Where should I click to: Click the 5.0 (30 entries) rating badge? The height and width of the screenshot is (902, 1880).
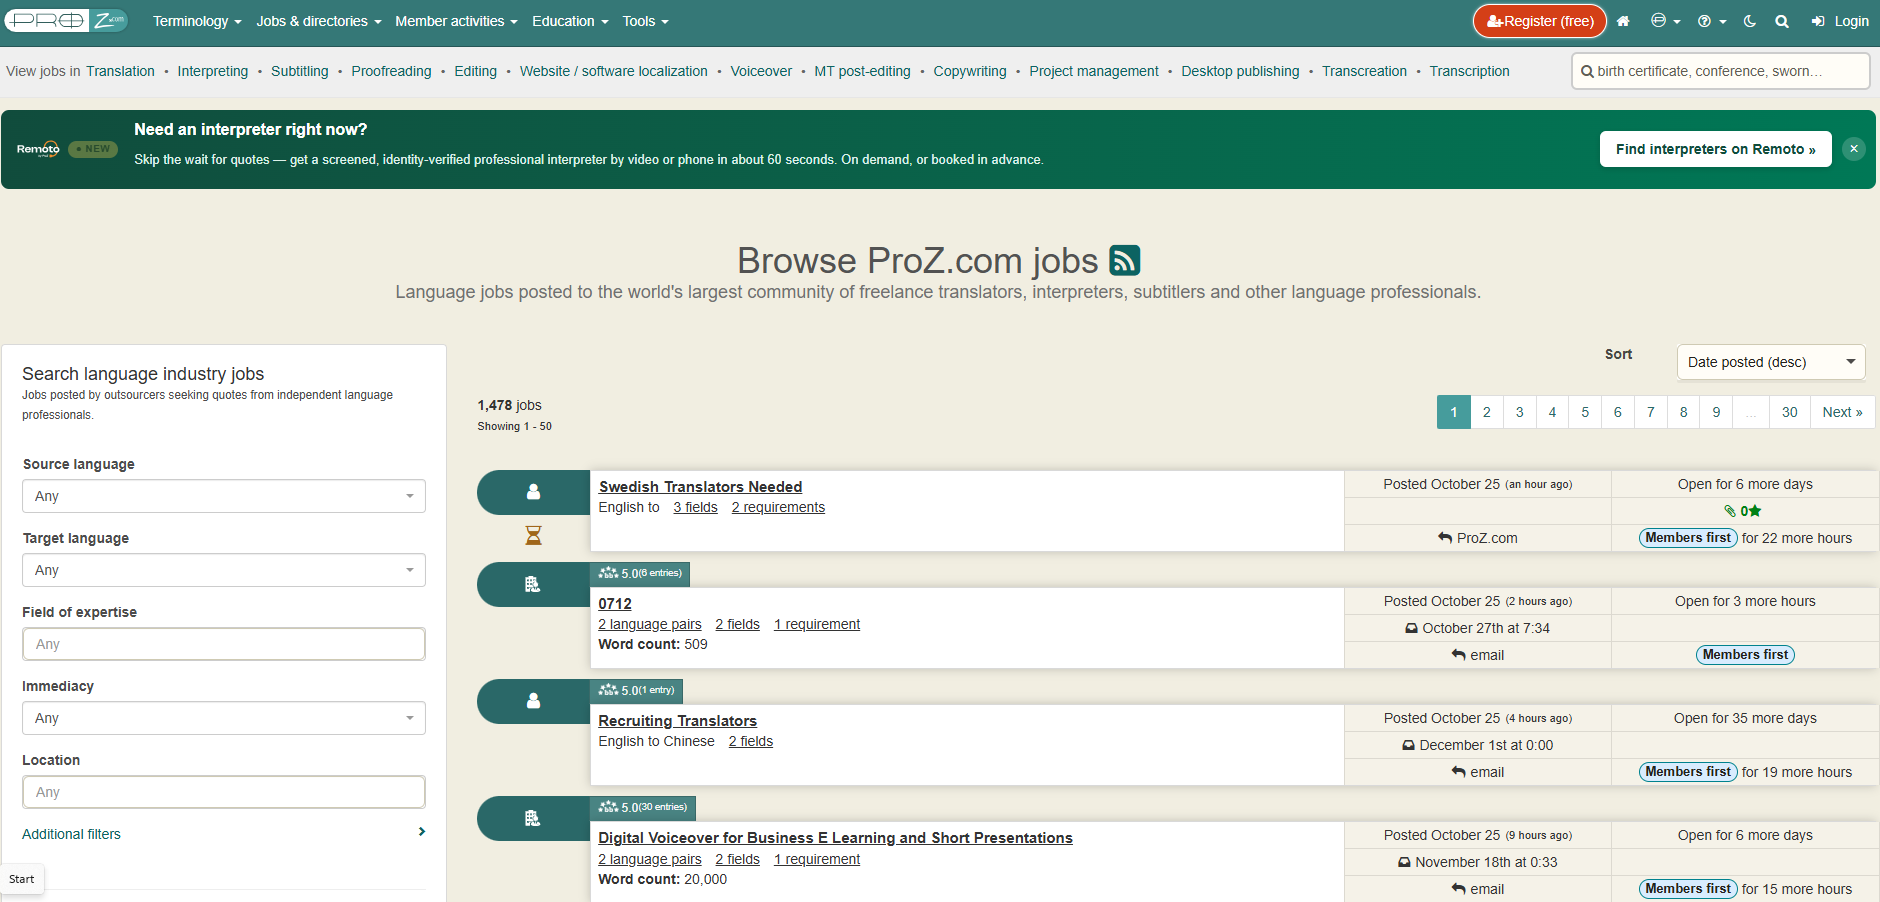click(643, 808)
